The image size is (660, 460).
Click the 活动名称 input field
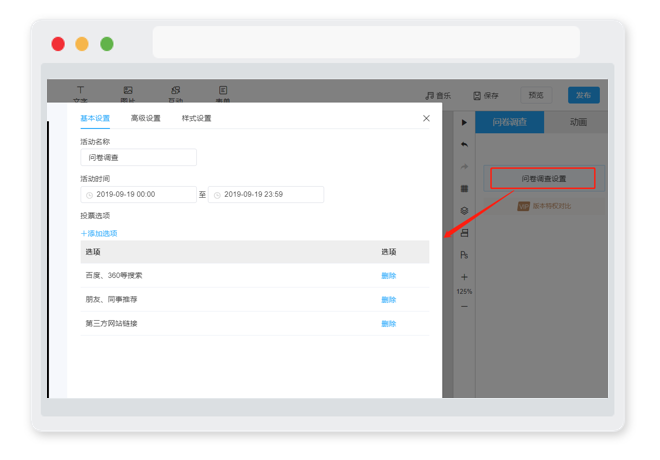pos(138,157)
